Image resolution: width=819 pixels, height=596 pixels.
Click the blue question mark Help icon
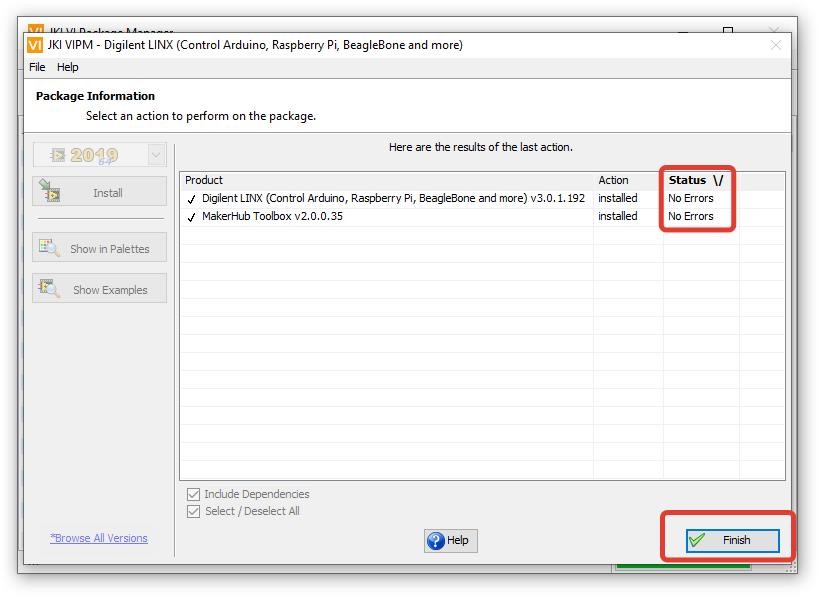[436, 540]
